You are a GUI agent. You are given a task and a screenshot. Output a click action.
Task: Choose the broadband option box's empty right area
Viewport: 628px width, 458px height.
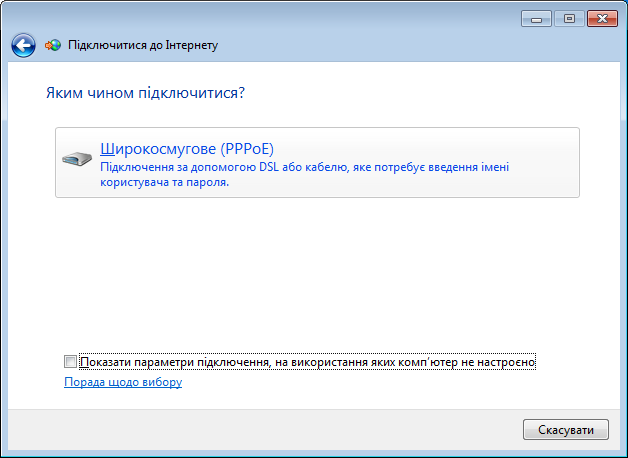coord(545,162)
